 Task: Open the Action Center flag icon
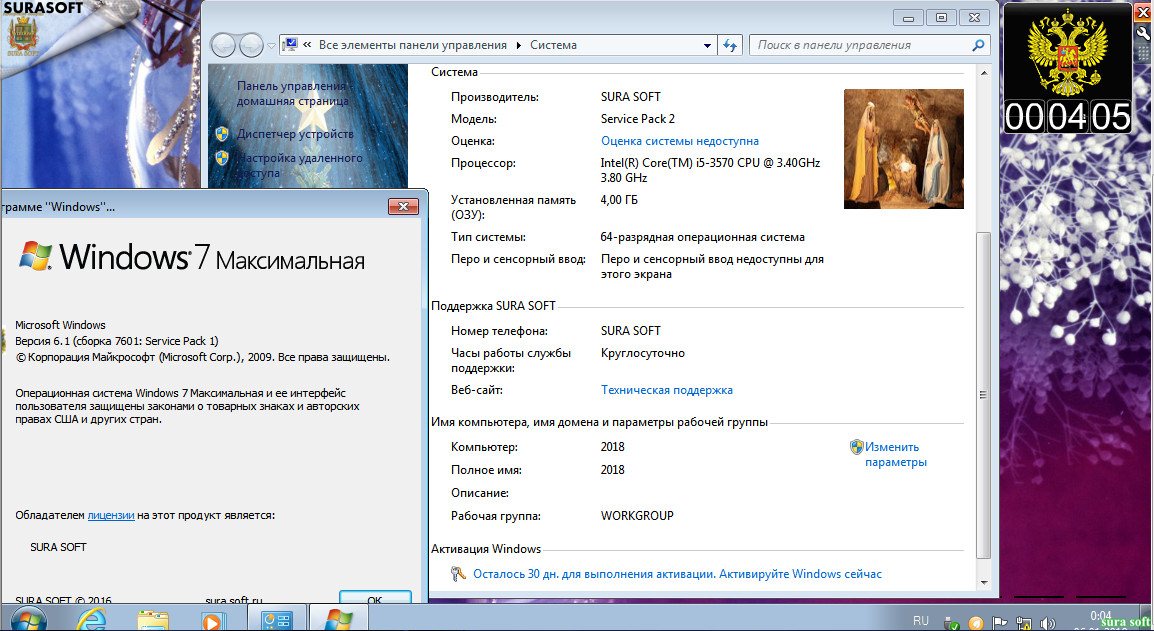pyautogui.click(x=999, y=624)
